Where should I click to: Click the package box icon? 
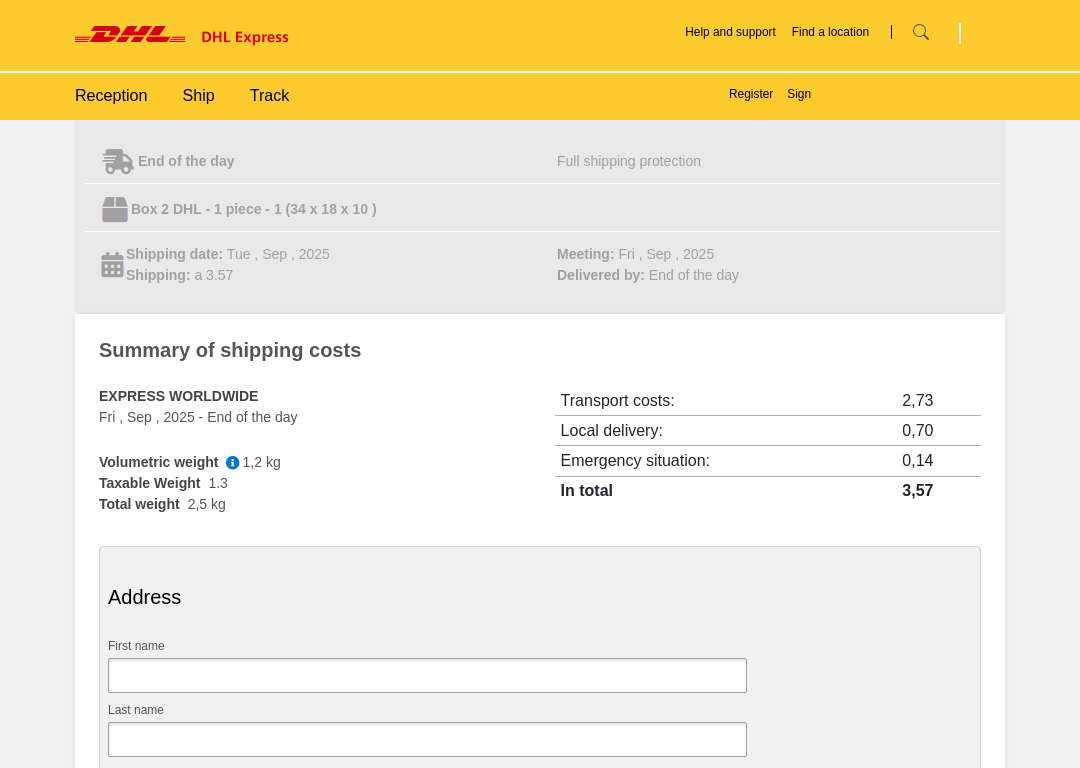pos(115,209)
